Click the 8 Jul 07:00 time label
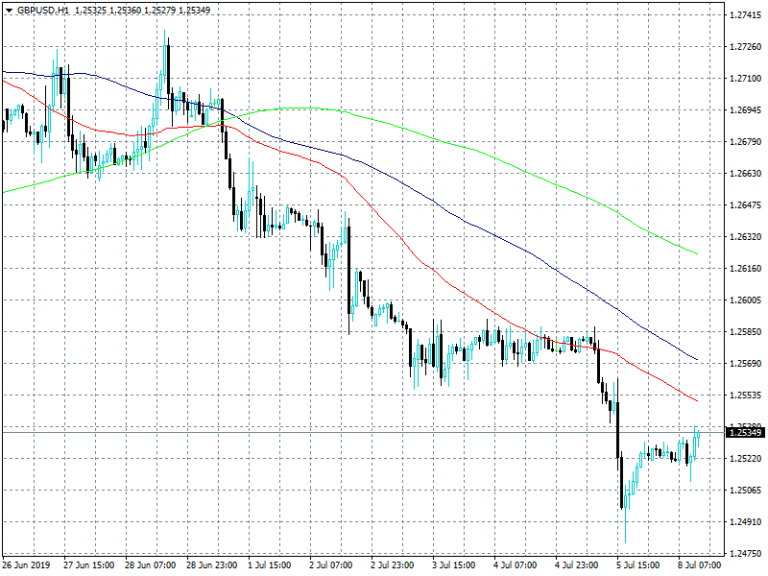Viewport: 768px width, 576px height. (699, 565)
